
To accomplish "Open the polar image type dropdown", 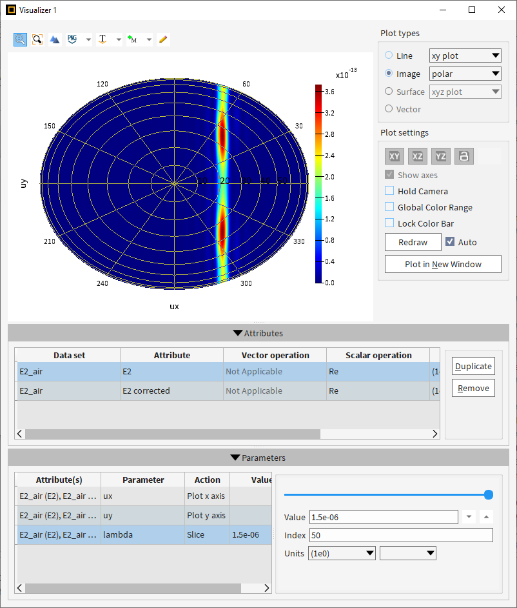I will pos(465,74).
